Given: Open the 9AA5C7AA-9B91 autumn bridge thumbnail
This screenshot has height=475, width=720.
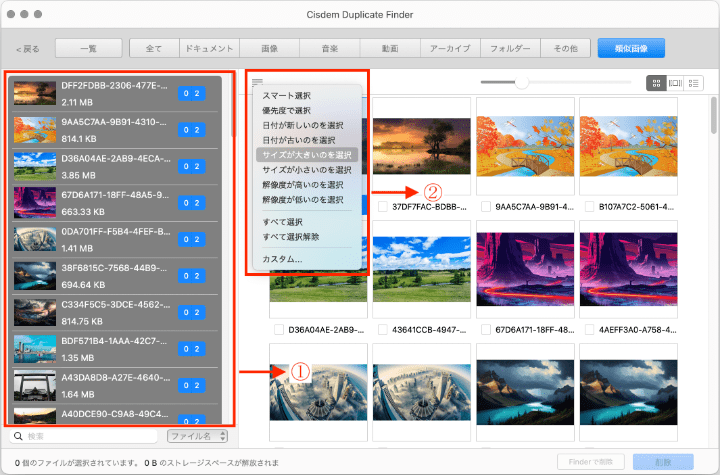Looking at the screenshot, I should [525, 146].
